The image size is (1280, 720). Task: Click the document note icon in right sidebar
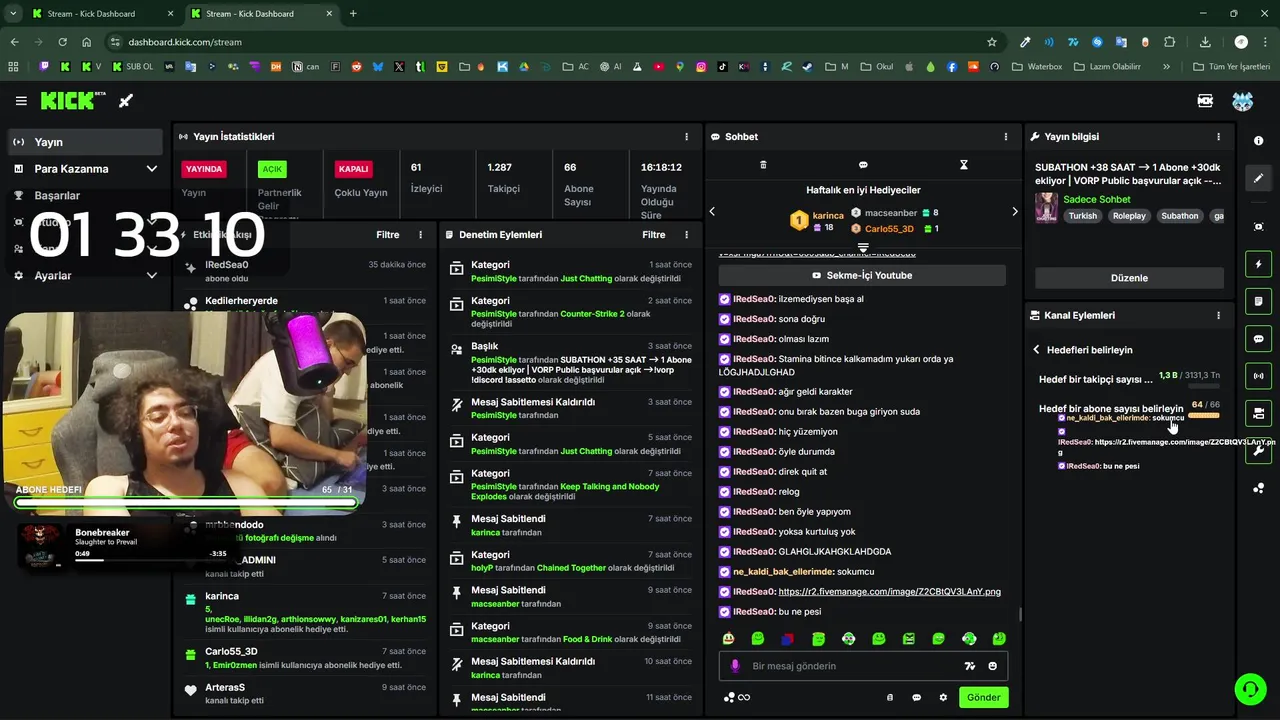1258,301
